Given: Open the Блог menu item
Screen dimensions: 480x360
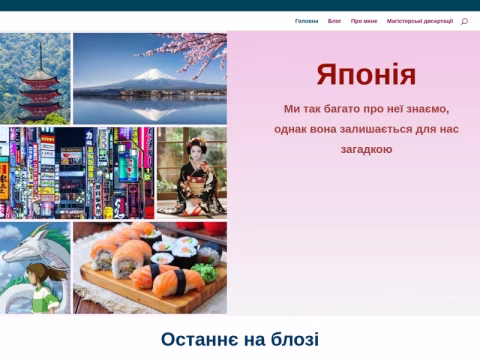Looking at the screenshot, I should tap(334, 21).
